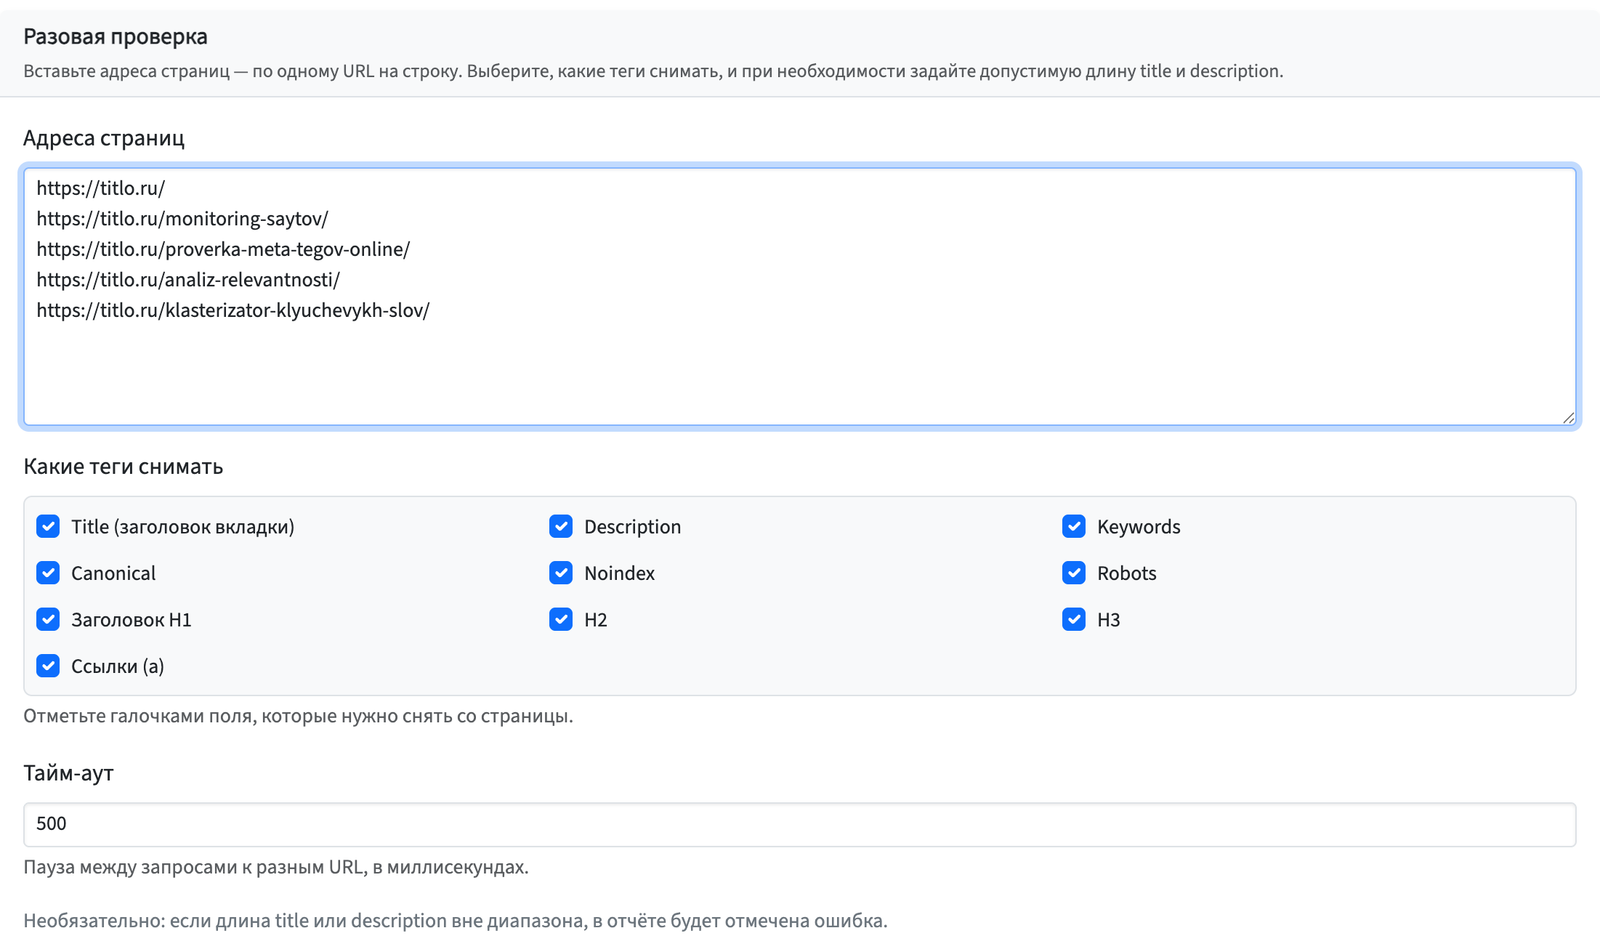
Task: Click the proverka-meta-tegov-online URL line
Action: click(x=223, y=249)
